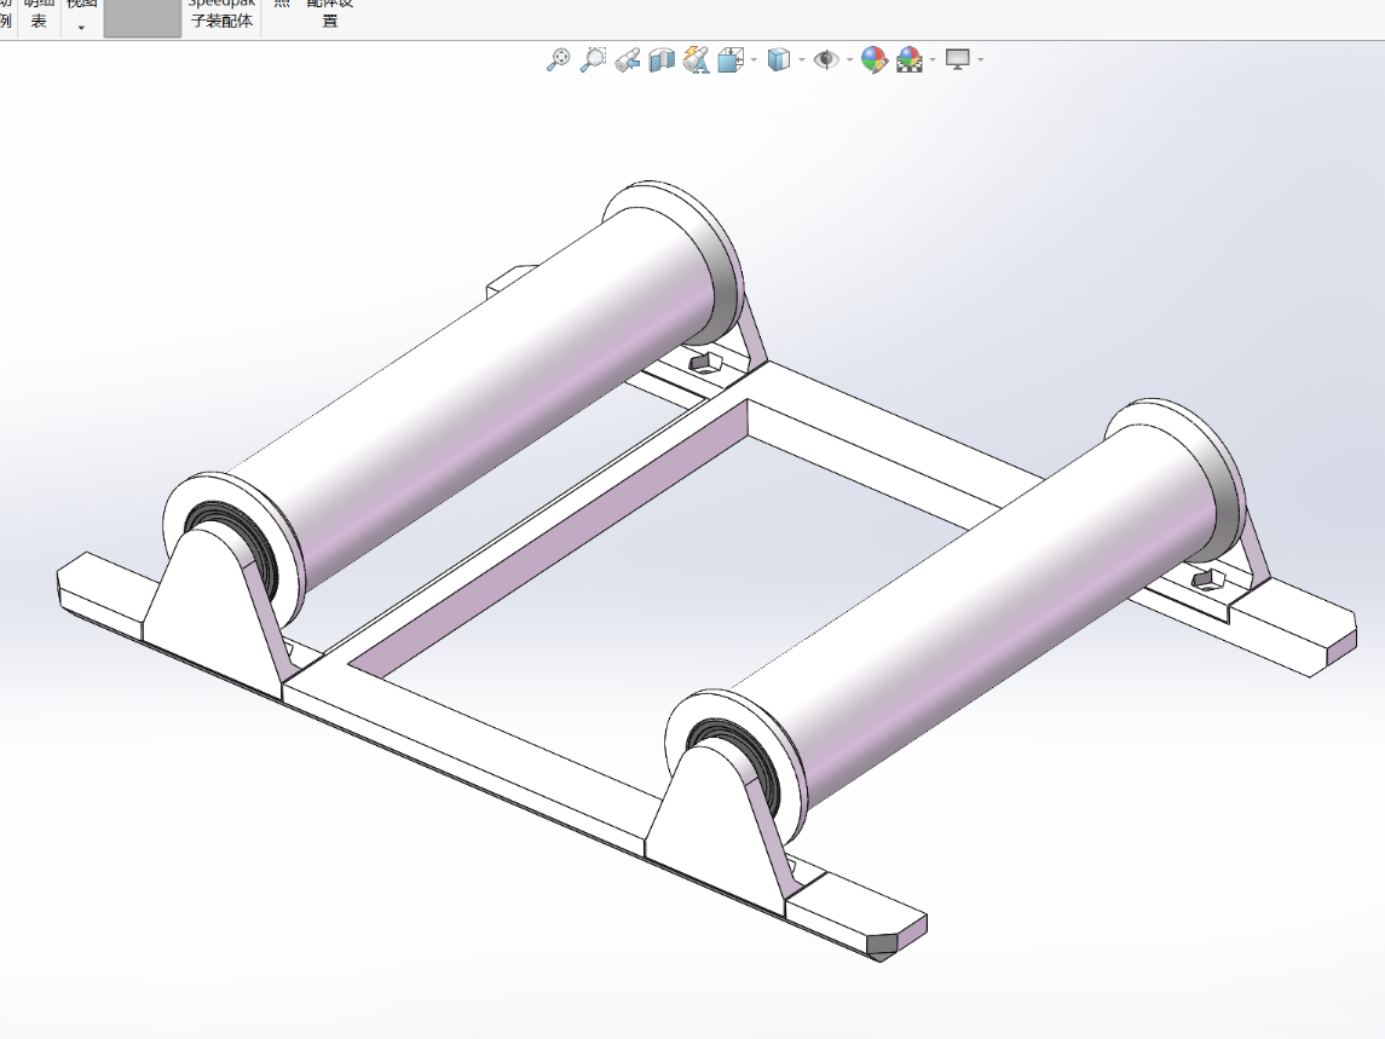Click the Zoom to Fit icon

pos(558,60)
